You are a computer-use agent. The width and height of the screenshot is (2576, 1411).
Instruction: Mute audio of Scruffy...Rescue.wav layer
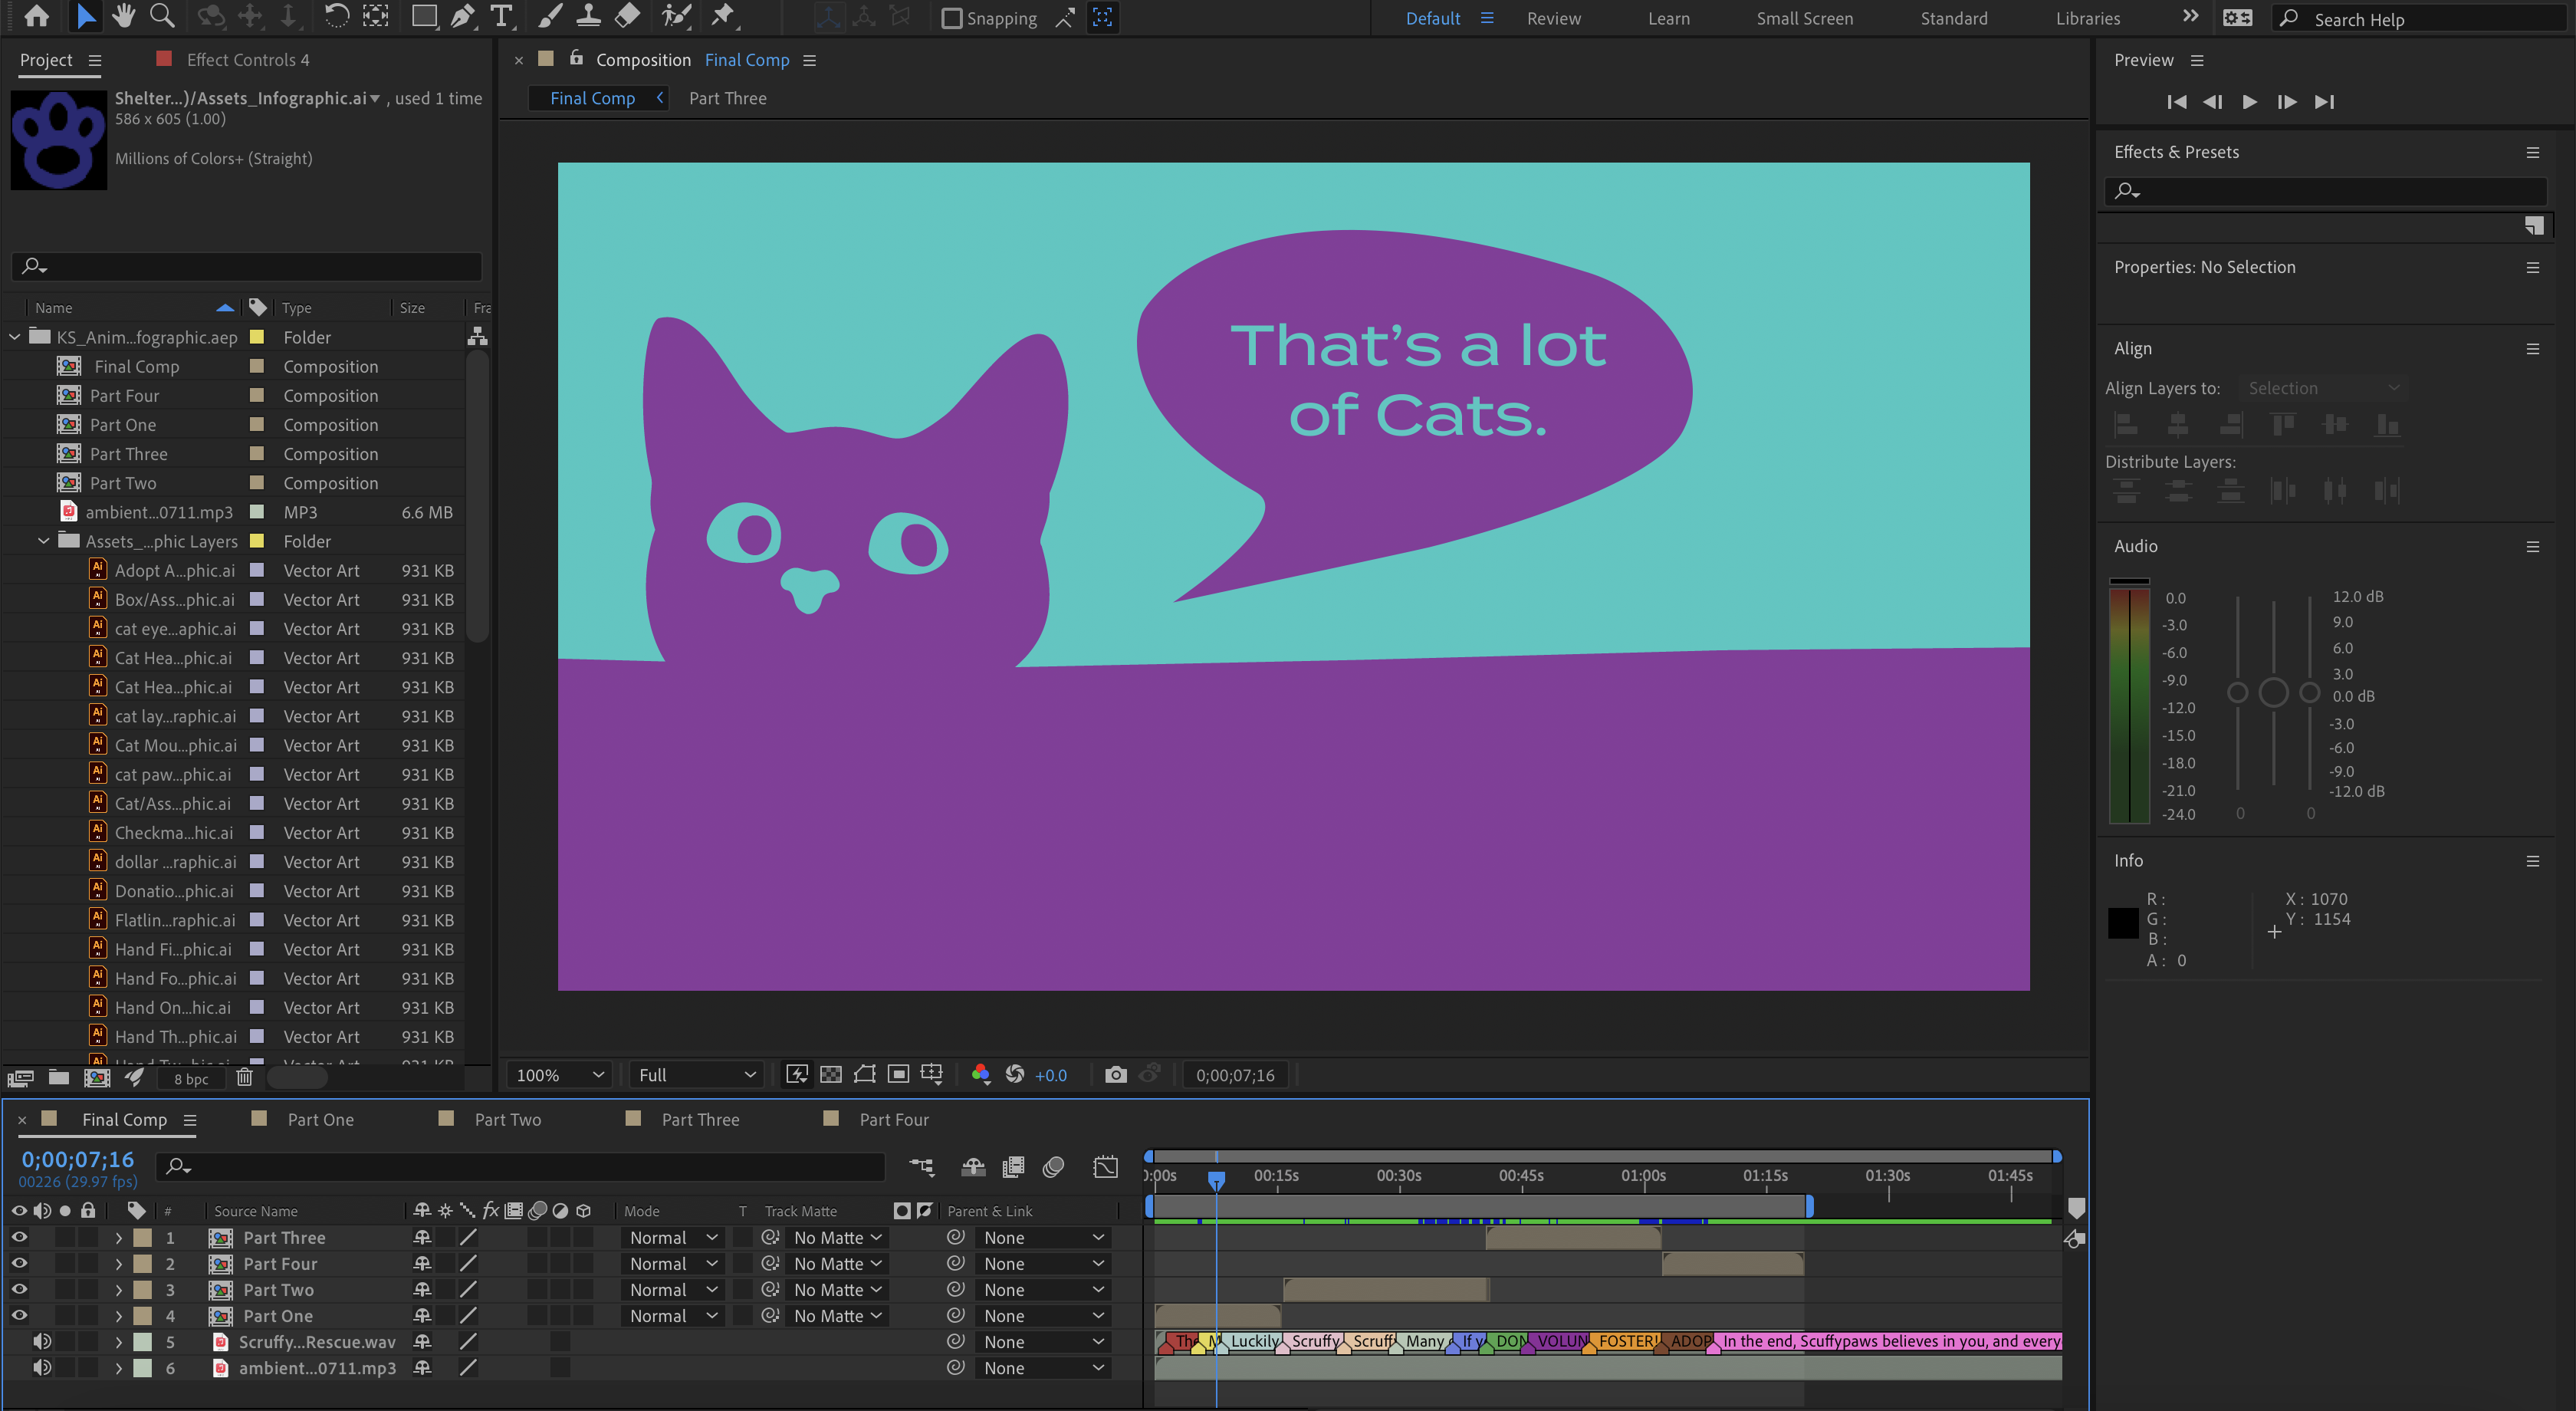pyautogui.click(x=42, y=1341)
